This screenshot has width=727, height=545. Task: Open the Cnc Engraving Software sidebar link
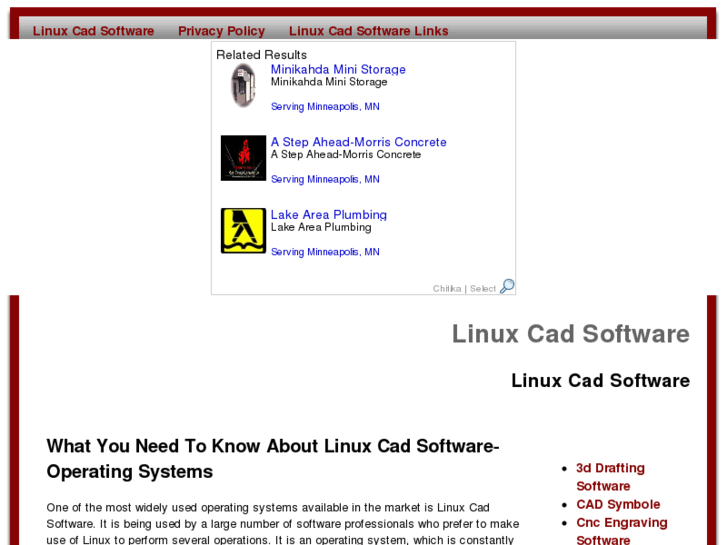click(x=622, y=531)
